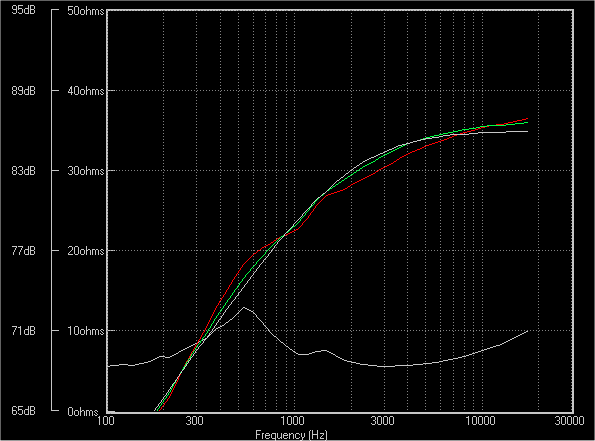Click the 65dB axis label
595x441 pixels.
pos(24,411)
